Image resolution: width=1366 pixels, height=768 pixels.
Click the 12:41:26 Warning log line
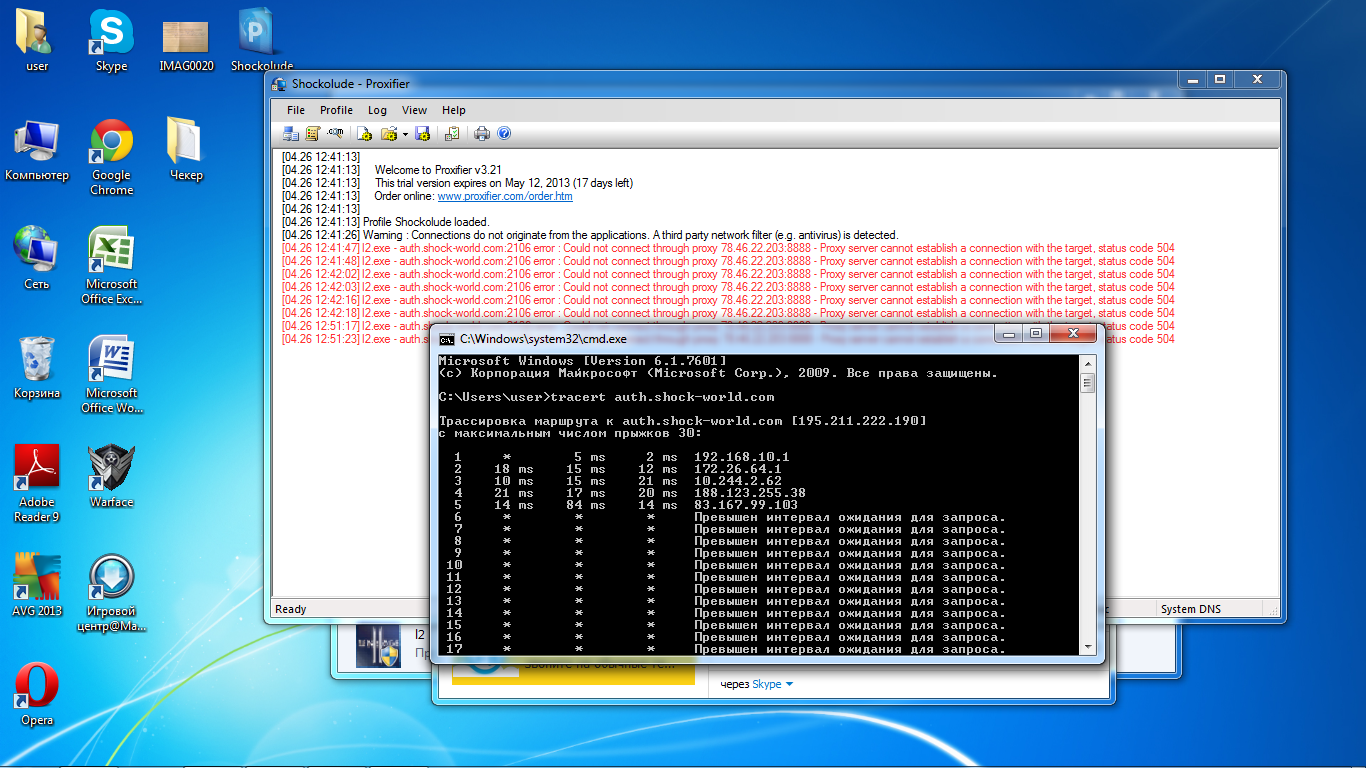click(x=590, y=235)
